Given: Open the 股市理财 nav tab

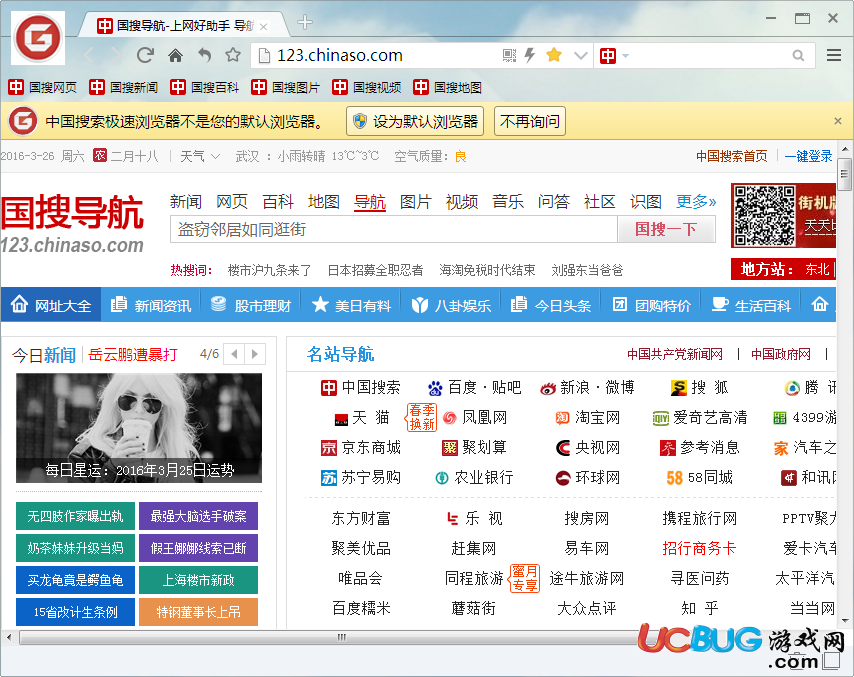Looking at the screenshot, I should (x=251, y=305).
